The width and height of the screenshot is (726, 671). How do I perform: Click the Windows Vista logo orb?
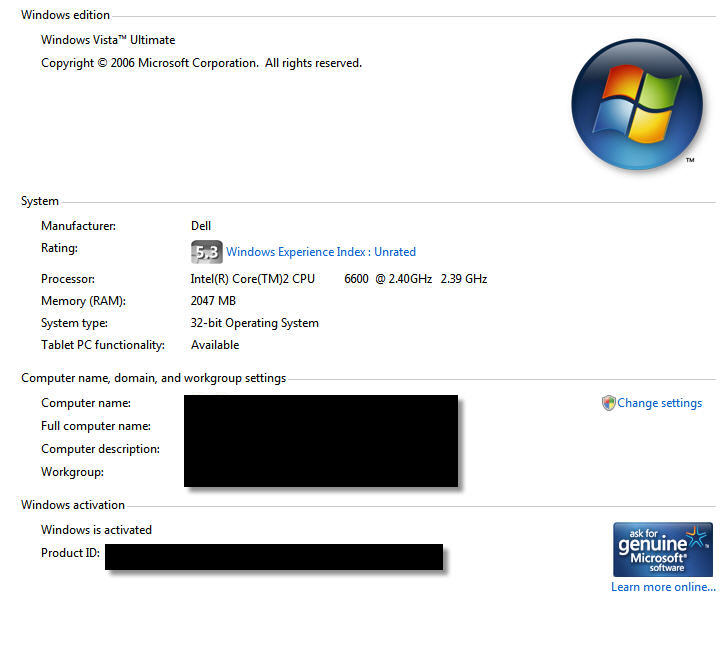pyautogui.click(x=637, y=104)
